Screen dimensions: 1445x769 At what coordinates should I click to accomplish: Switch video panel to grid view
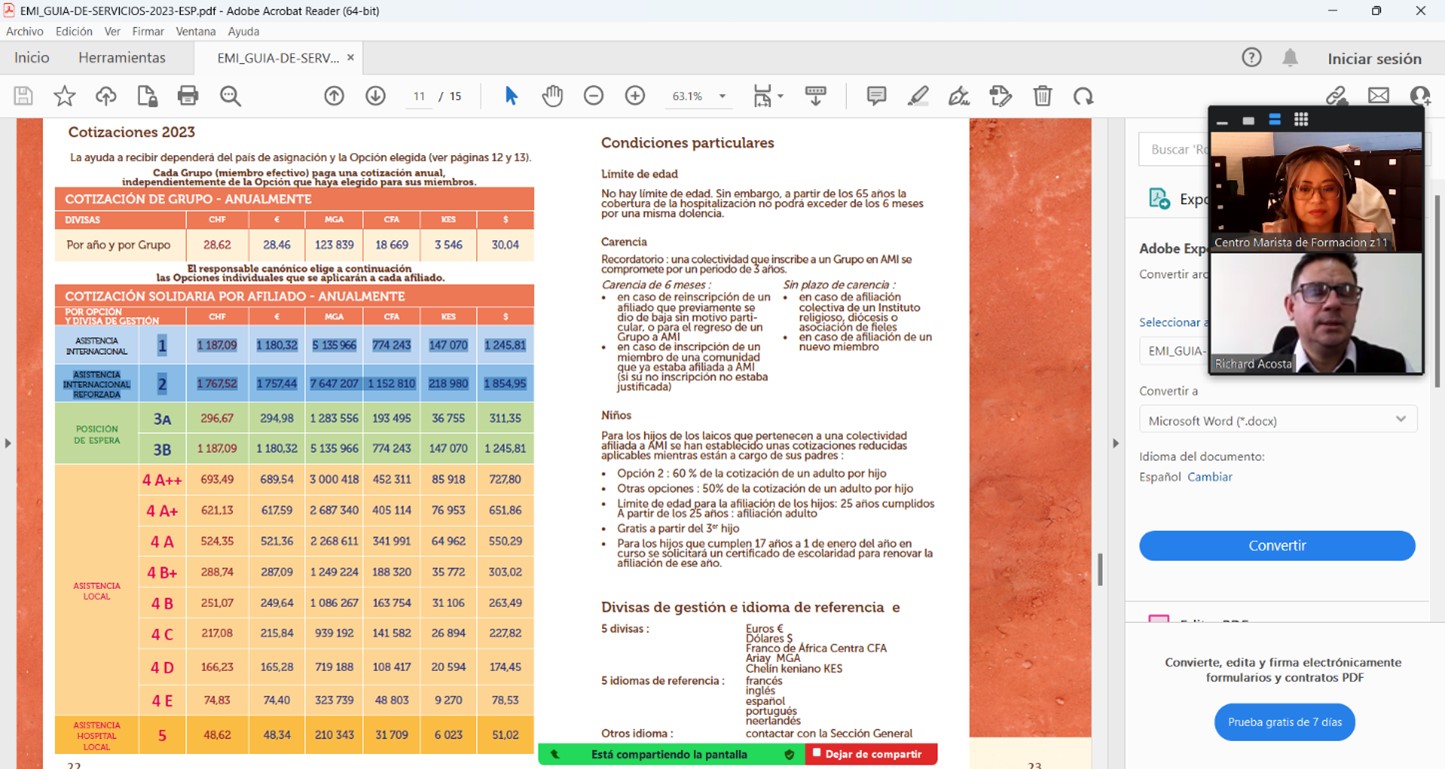[1301, 120]
